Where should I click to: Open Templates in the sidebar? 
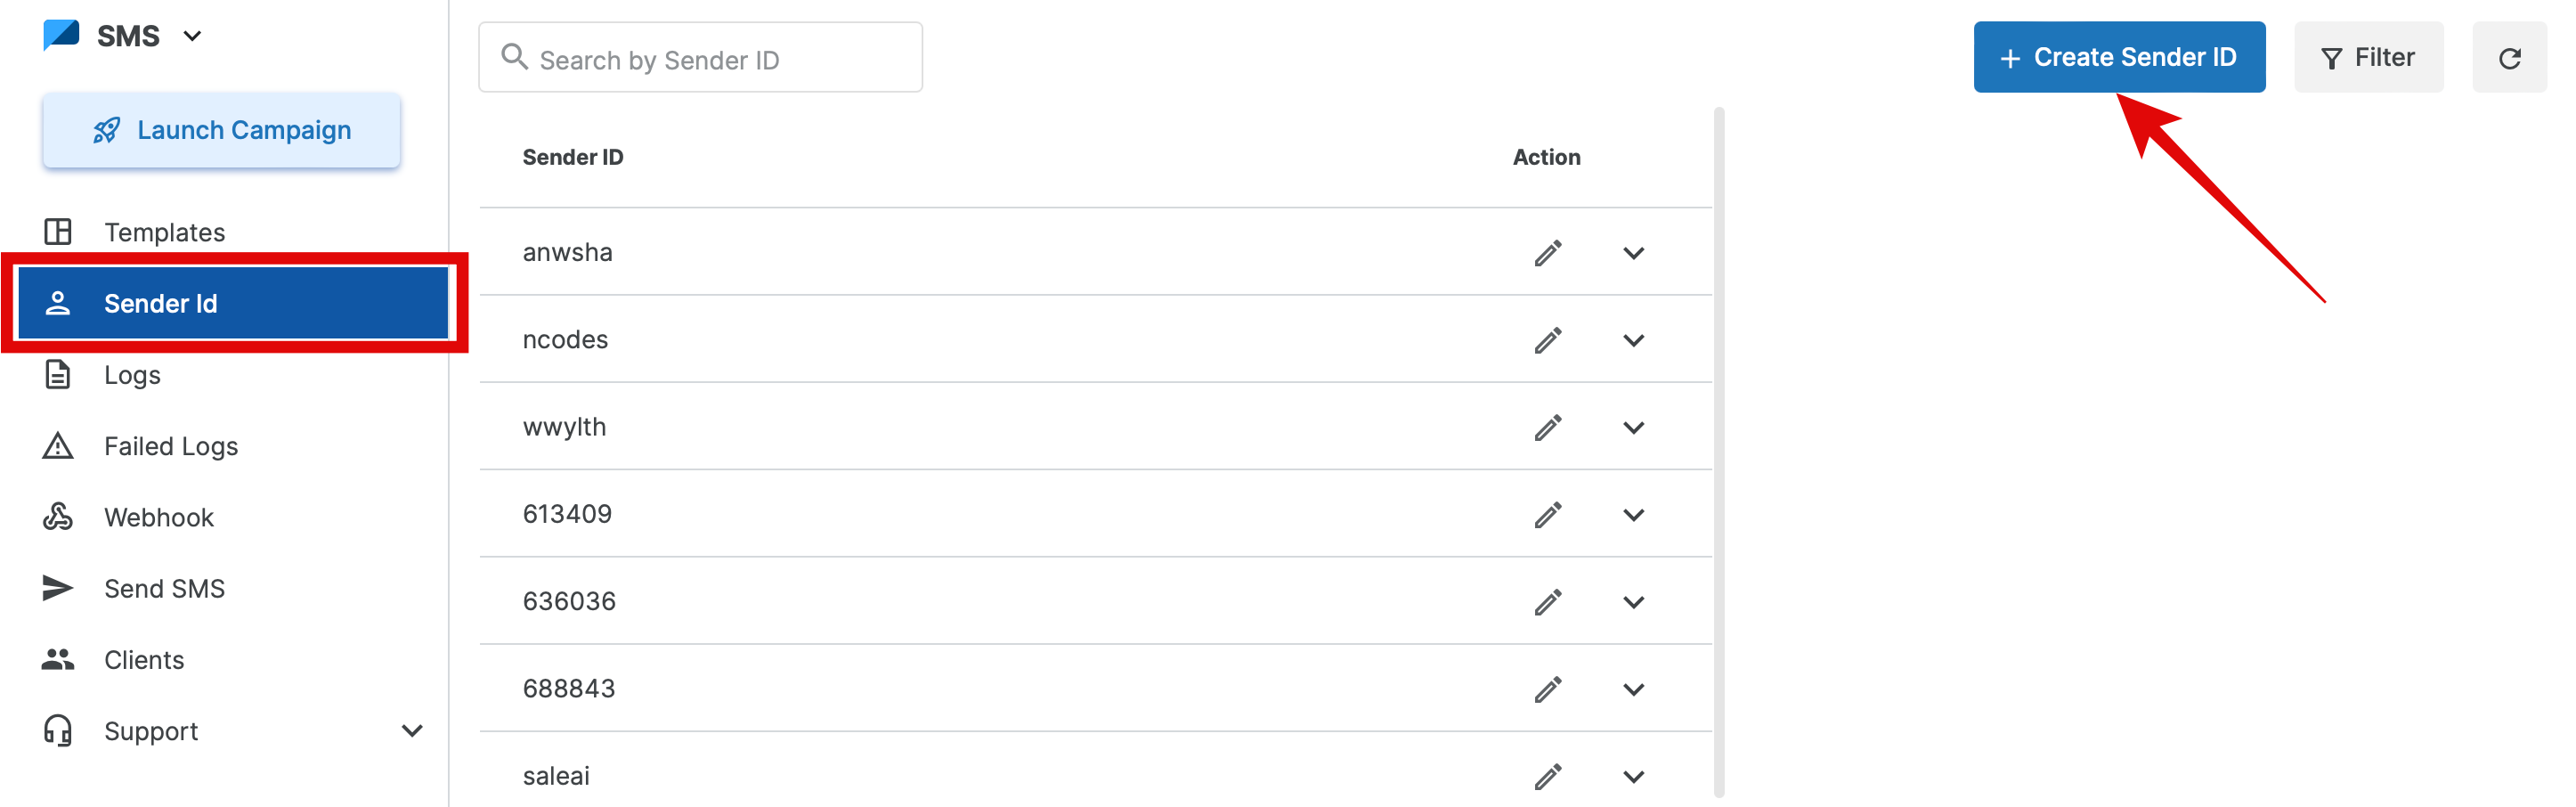coord(164,232)
